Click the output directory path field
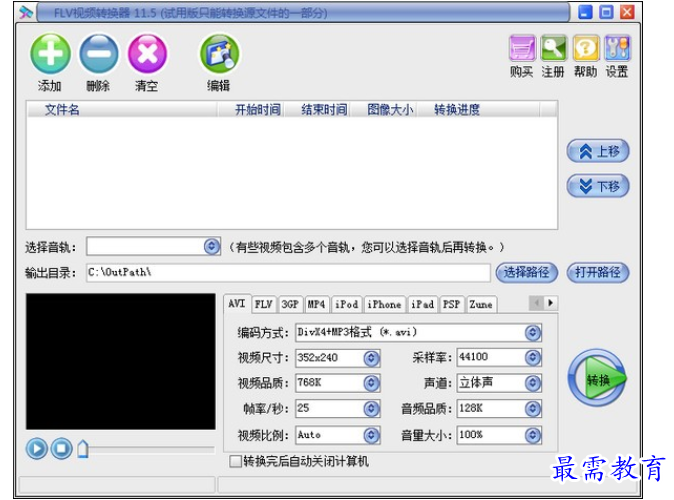The height and width of the screenshot is (500, 674). (x=288, y=273)
